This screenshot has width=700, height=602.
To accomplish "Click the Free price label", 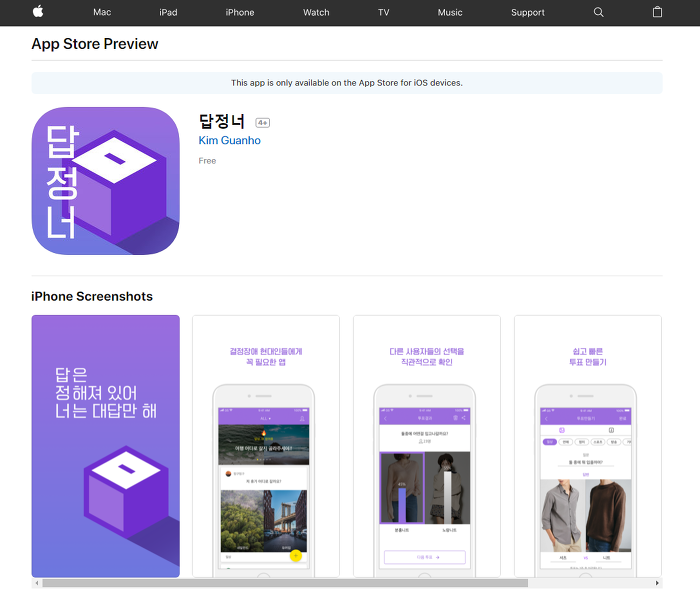I will coord(207,161).
